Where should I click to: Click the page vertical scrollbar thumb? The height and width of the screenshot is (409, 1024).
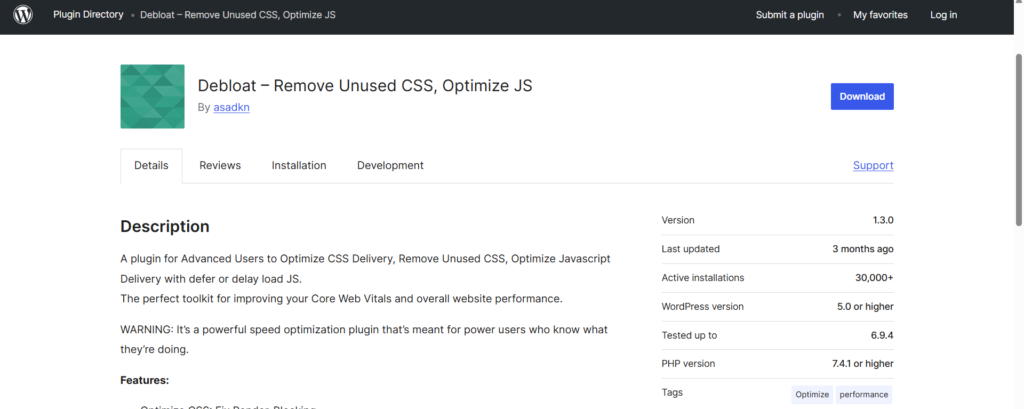(1019, 140)
